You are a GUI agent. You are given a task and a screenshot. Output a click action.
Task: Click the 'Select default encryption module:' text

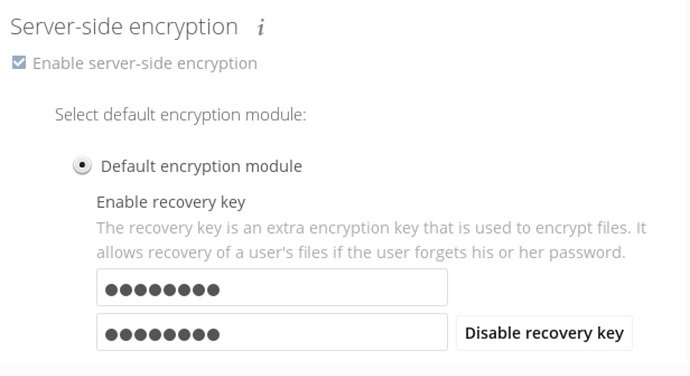click(x=180, y=115)
